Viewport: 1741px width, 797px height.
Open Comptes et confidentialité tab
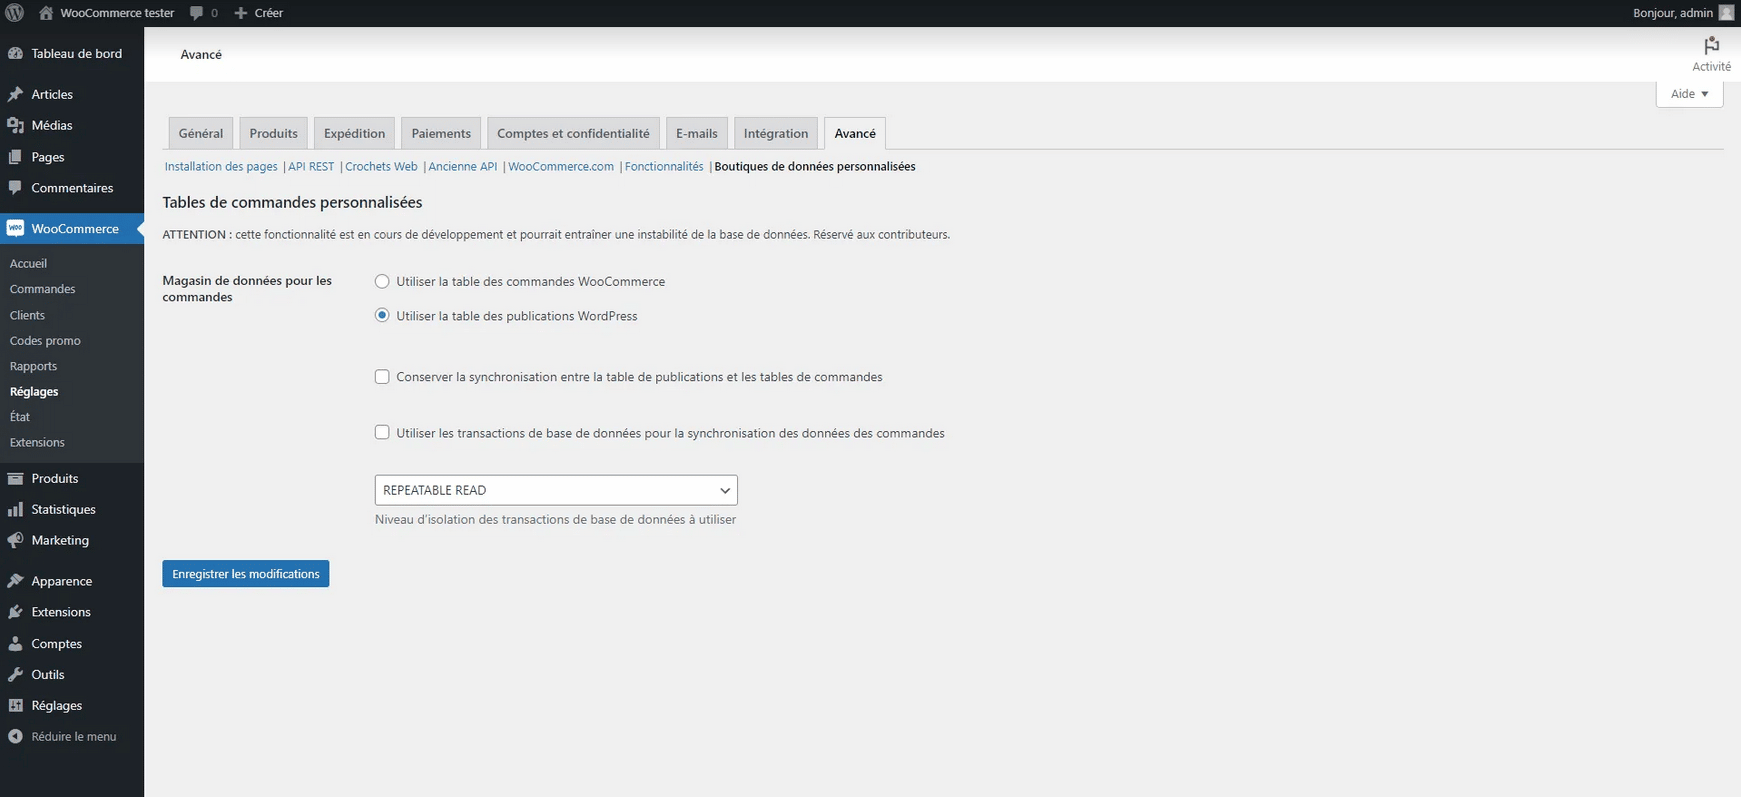tap(573, 133)
